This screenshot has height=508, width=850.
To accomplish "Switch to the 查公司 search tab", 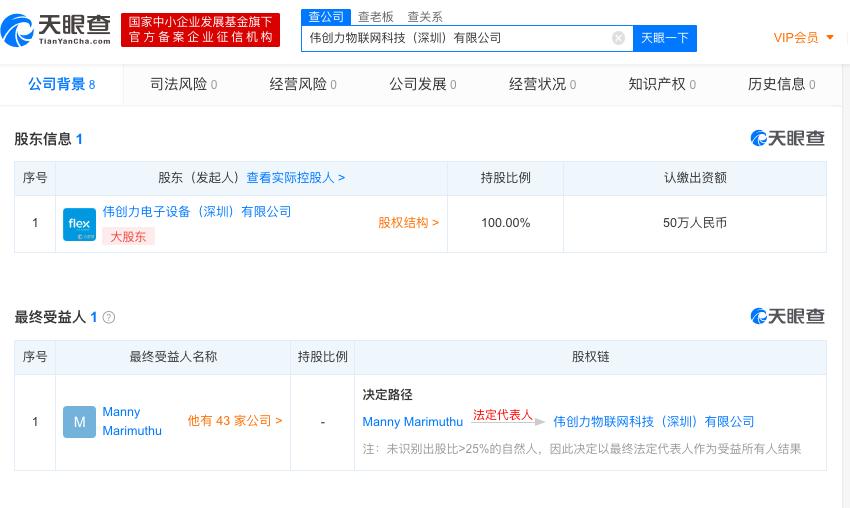I will 326,17.
